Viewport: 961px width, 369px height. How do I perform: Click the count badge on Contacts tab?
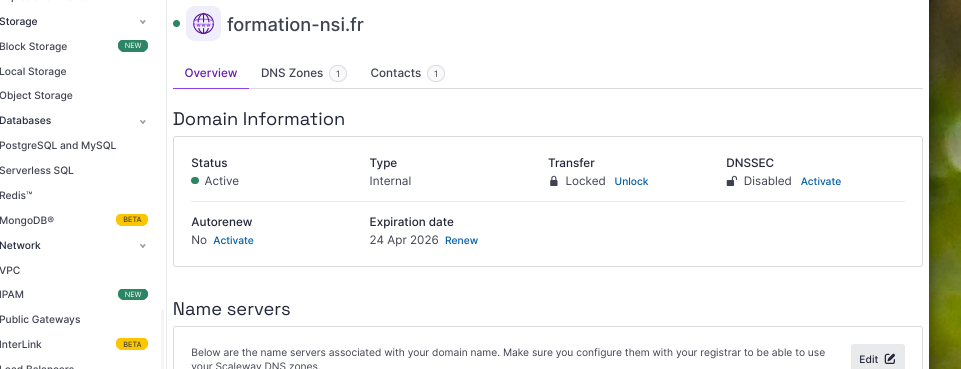pos(436,74)
